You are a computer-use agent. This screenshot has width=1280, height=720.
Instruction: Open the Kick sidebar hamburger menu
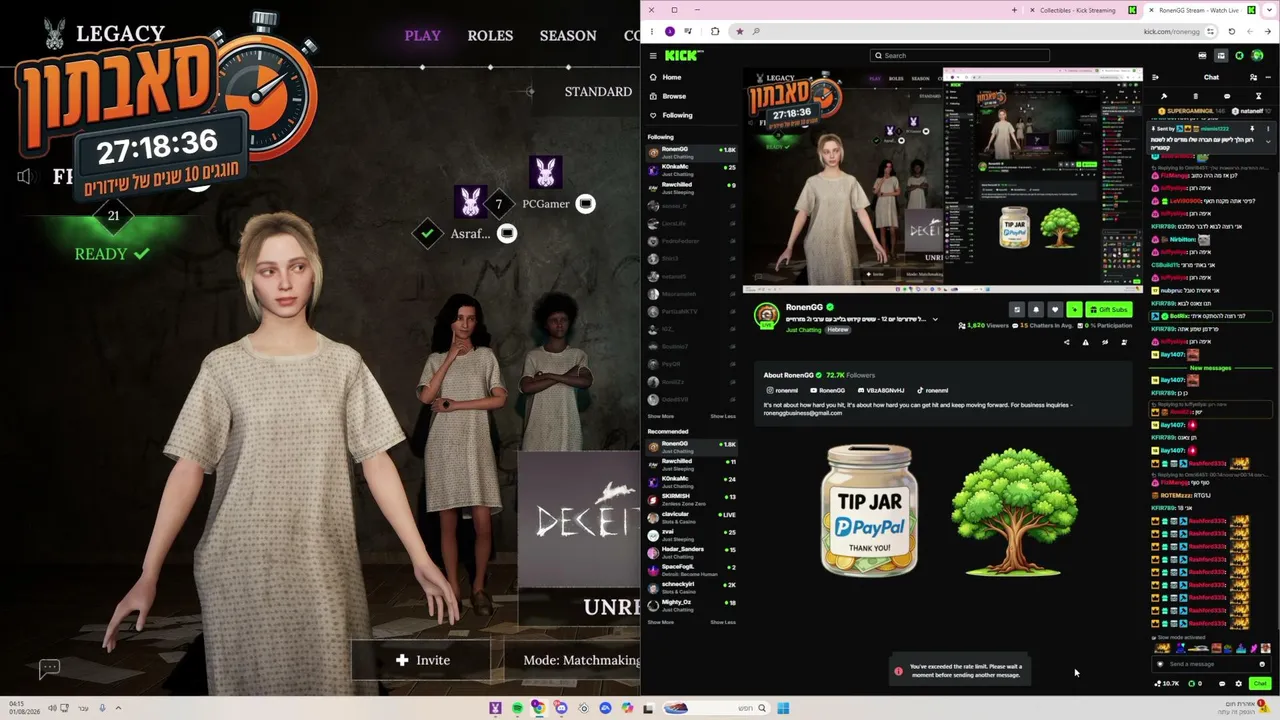(653, 56)
